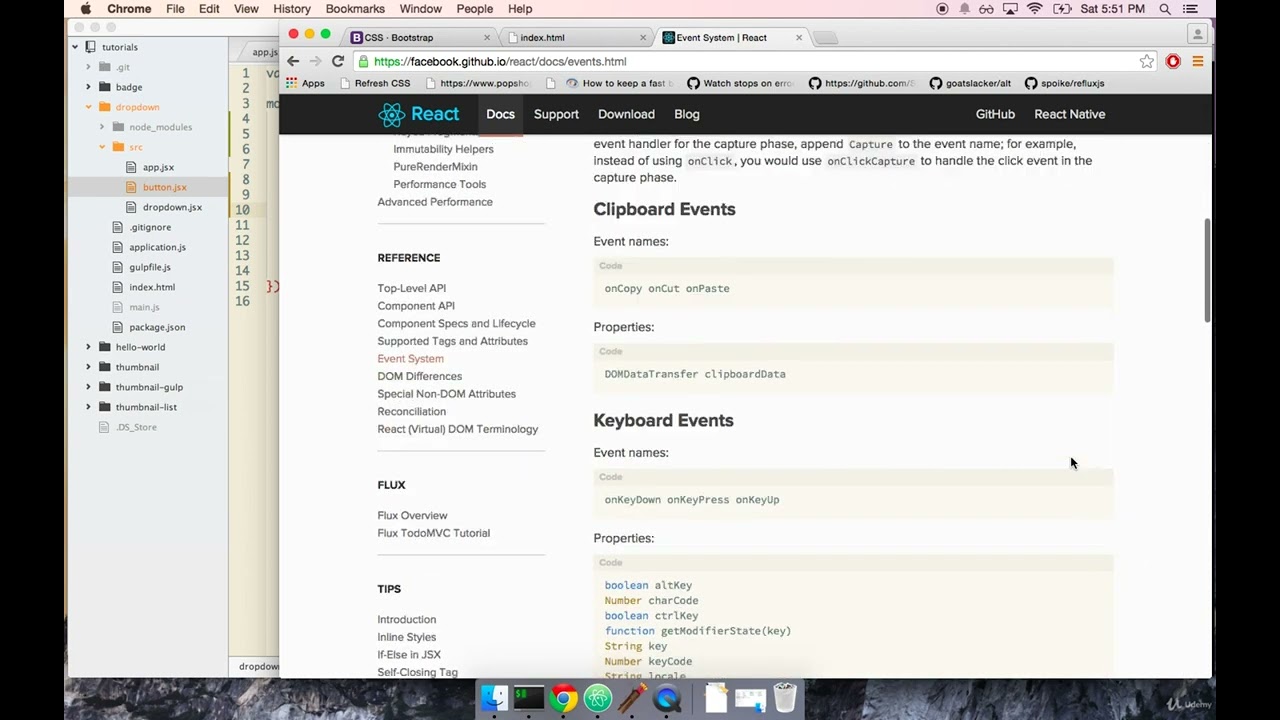Open the arrow-shaped app in the Dock
Image resolution: width=1280 pixels, height=720 pixels.
point(632,698)
